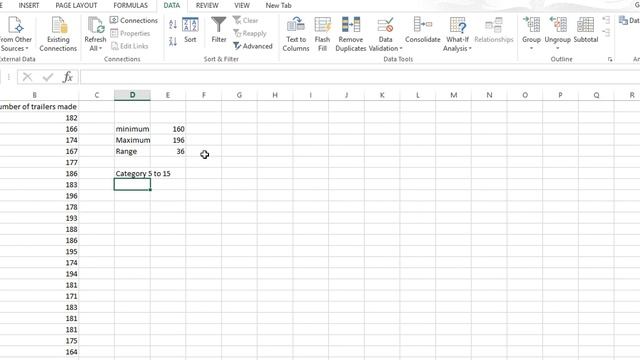Screen dimensions: 640x360
Task: Click the Insert Function fx button
Action: click(67, 77)
